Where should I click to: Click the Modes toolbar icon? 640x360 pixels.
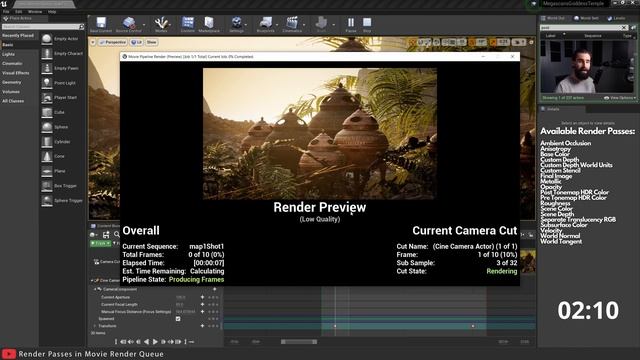pyautogui.click(x=161, y=22)
